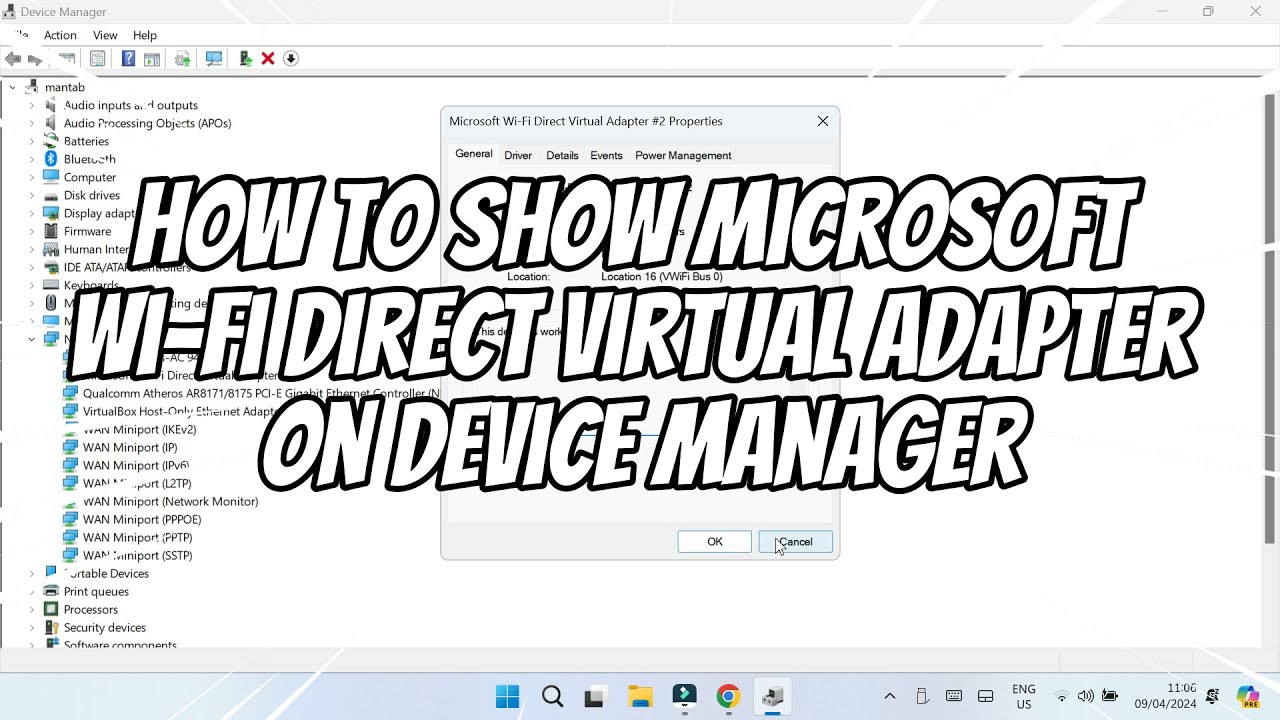Select WAN Miniport (Network Monitor)
Viewport: 1280px width, 720px height.
[170, 501]
